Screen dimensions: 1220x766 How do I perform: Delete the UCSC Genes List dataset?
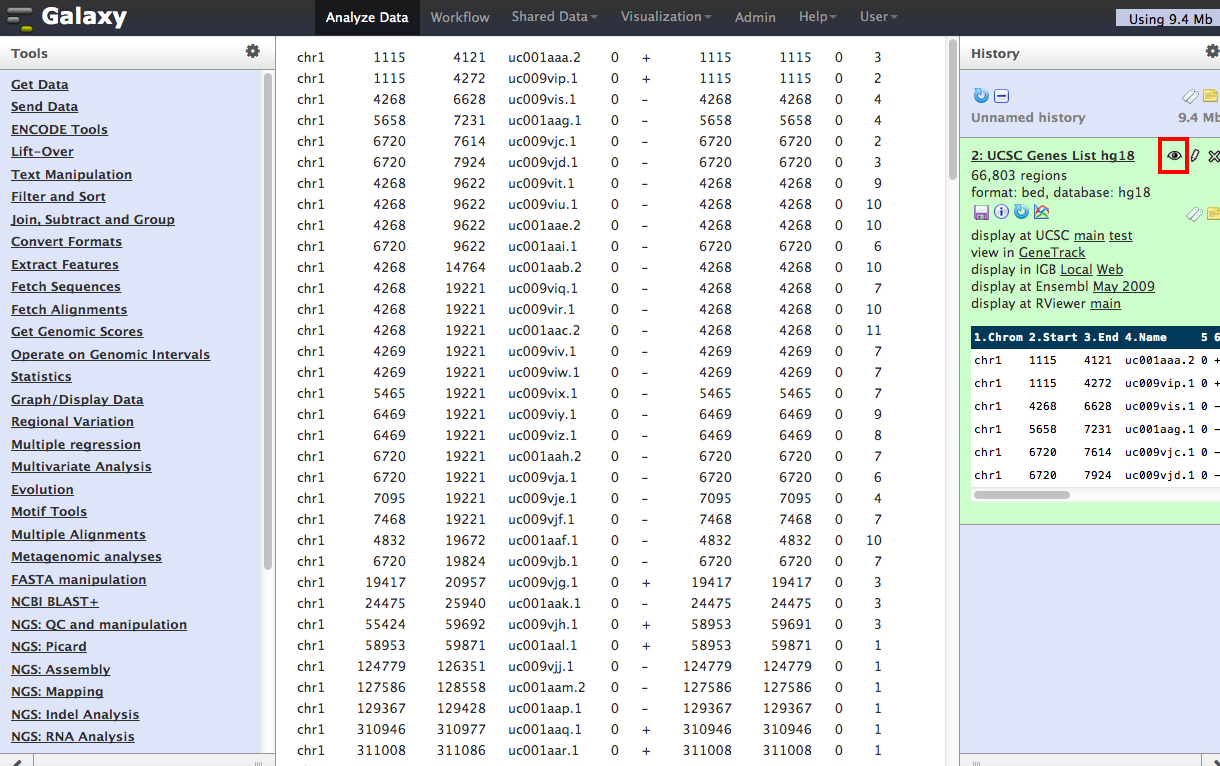coord(1213,156)
